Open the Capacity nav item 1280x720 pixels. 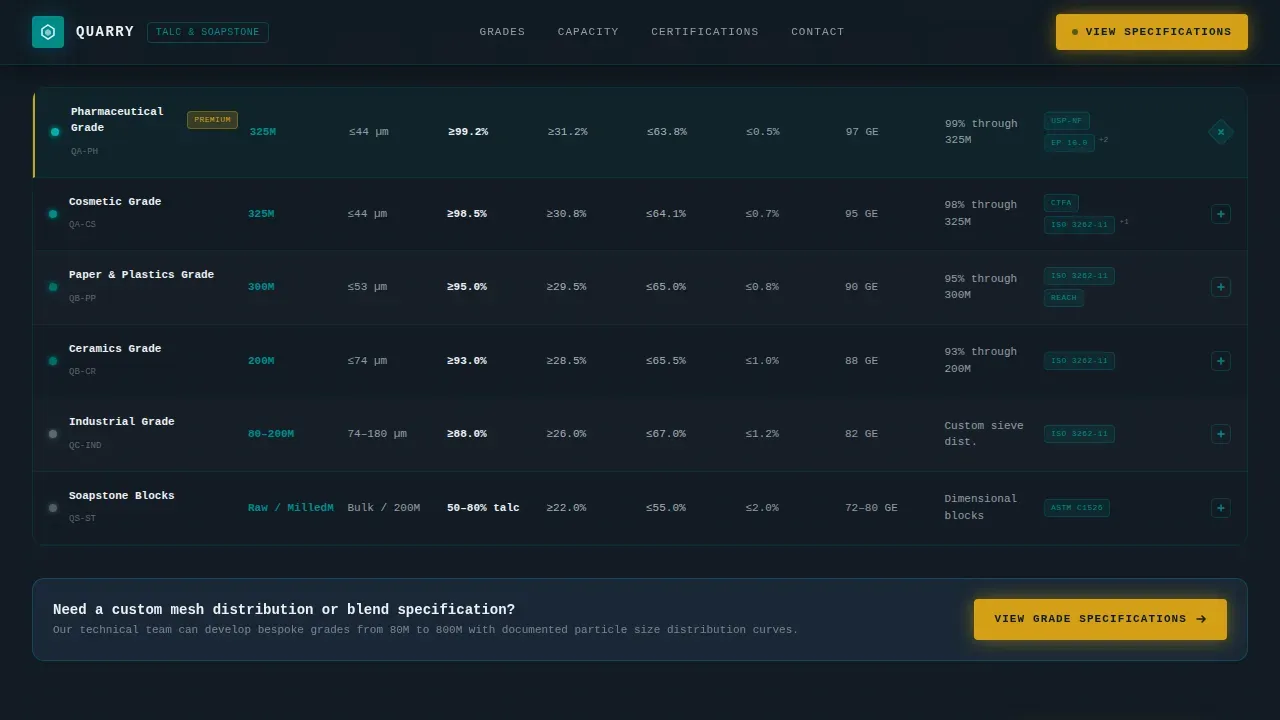click(x=588, y=32)
